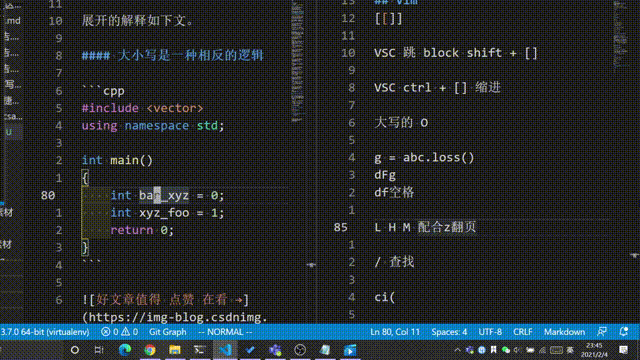
Task: Open the clock showing 23:45
Action: tap(594, 350)
